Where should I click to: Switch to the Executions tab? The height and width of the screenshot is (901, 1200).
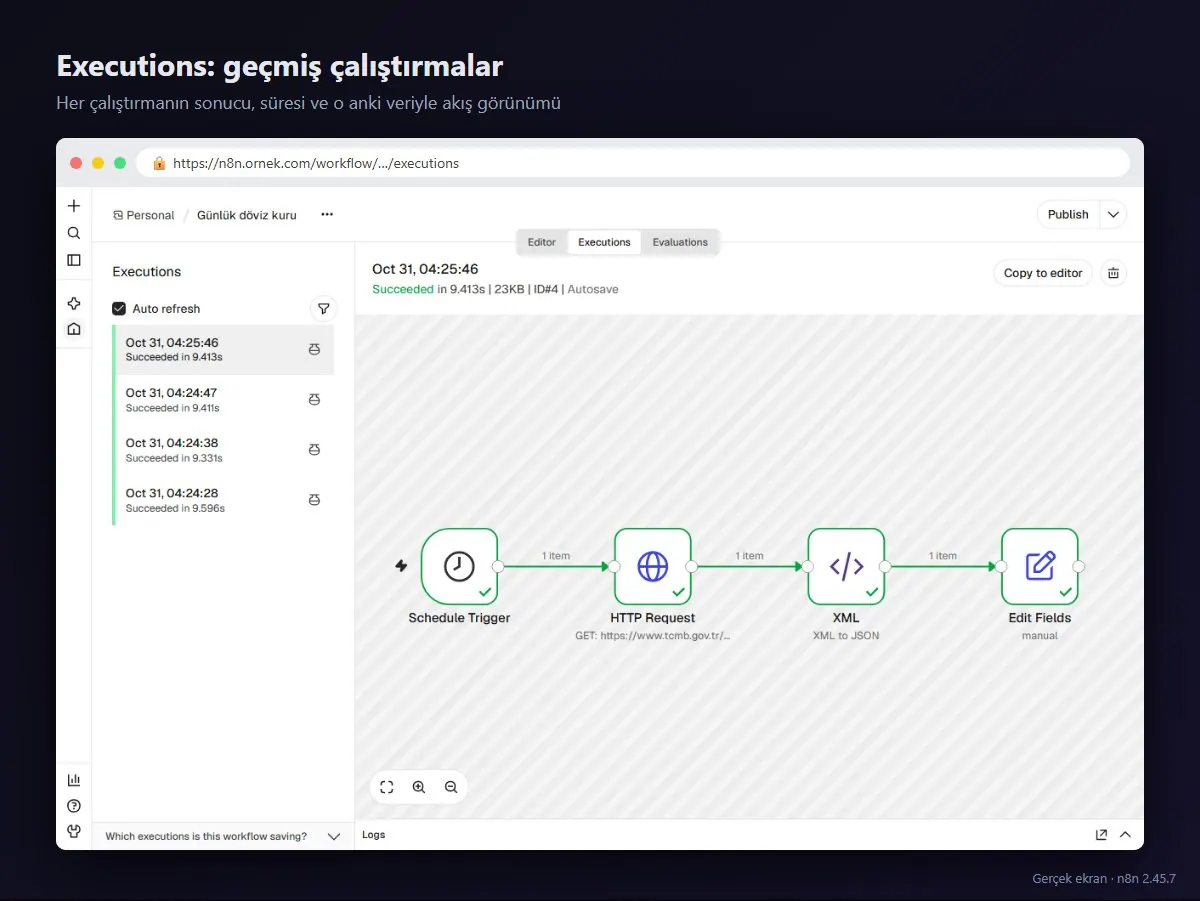click(x=604, y=242)
